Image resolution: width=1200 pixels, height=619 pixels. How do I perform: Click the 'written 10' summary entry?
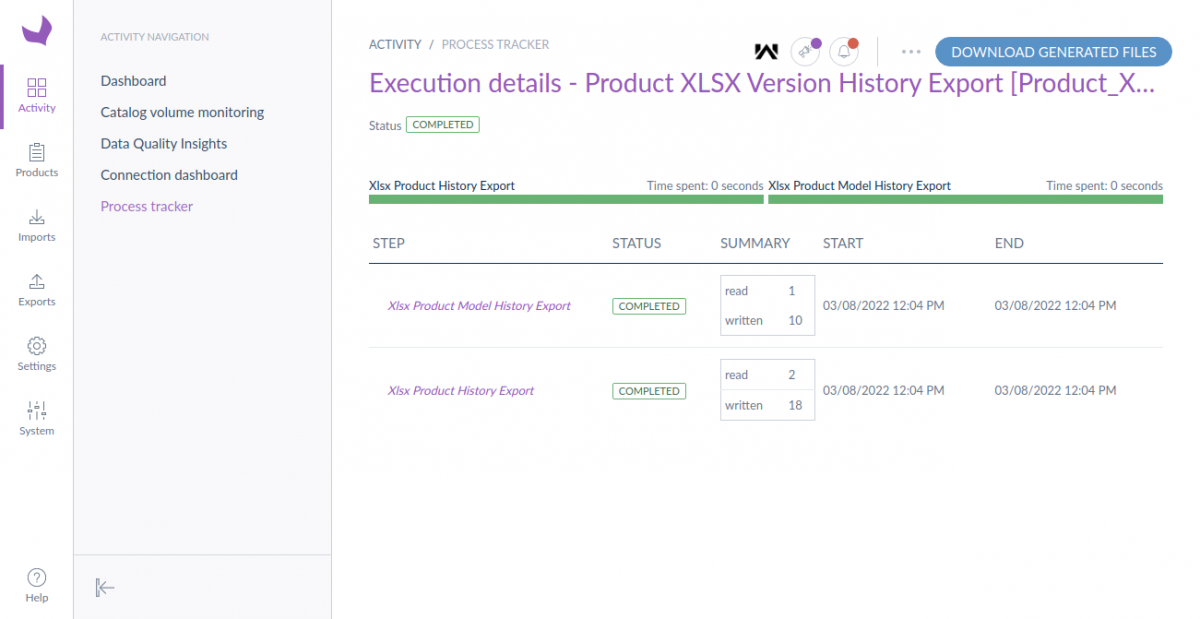coord(767,321)
